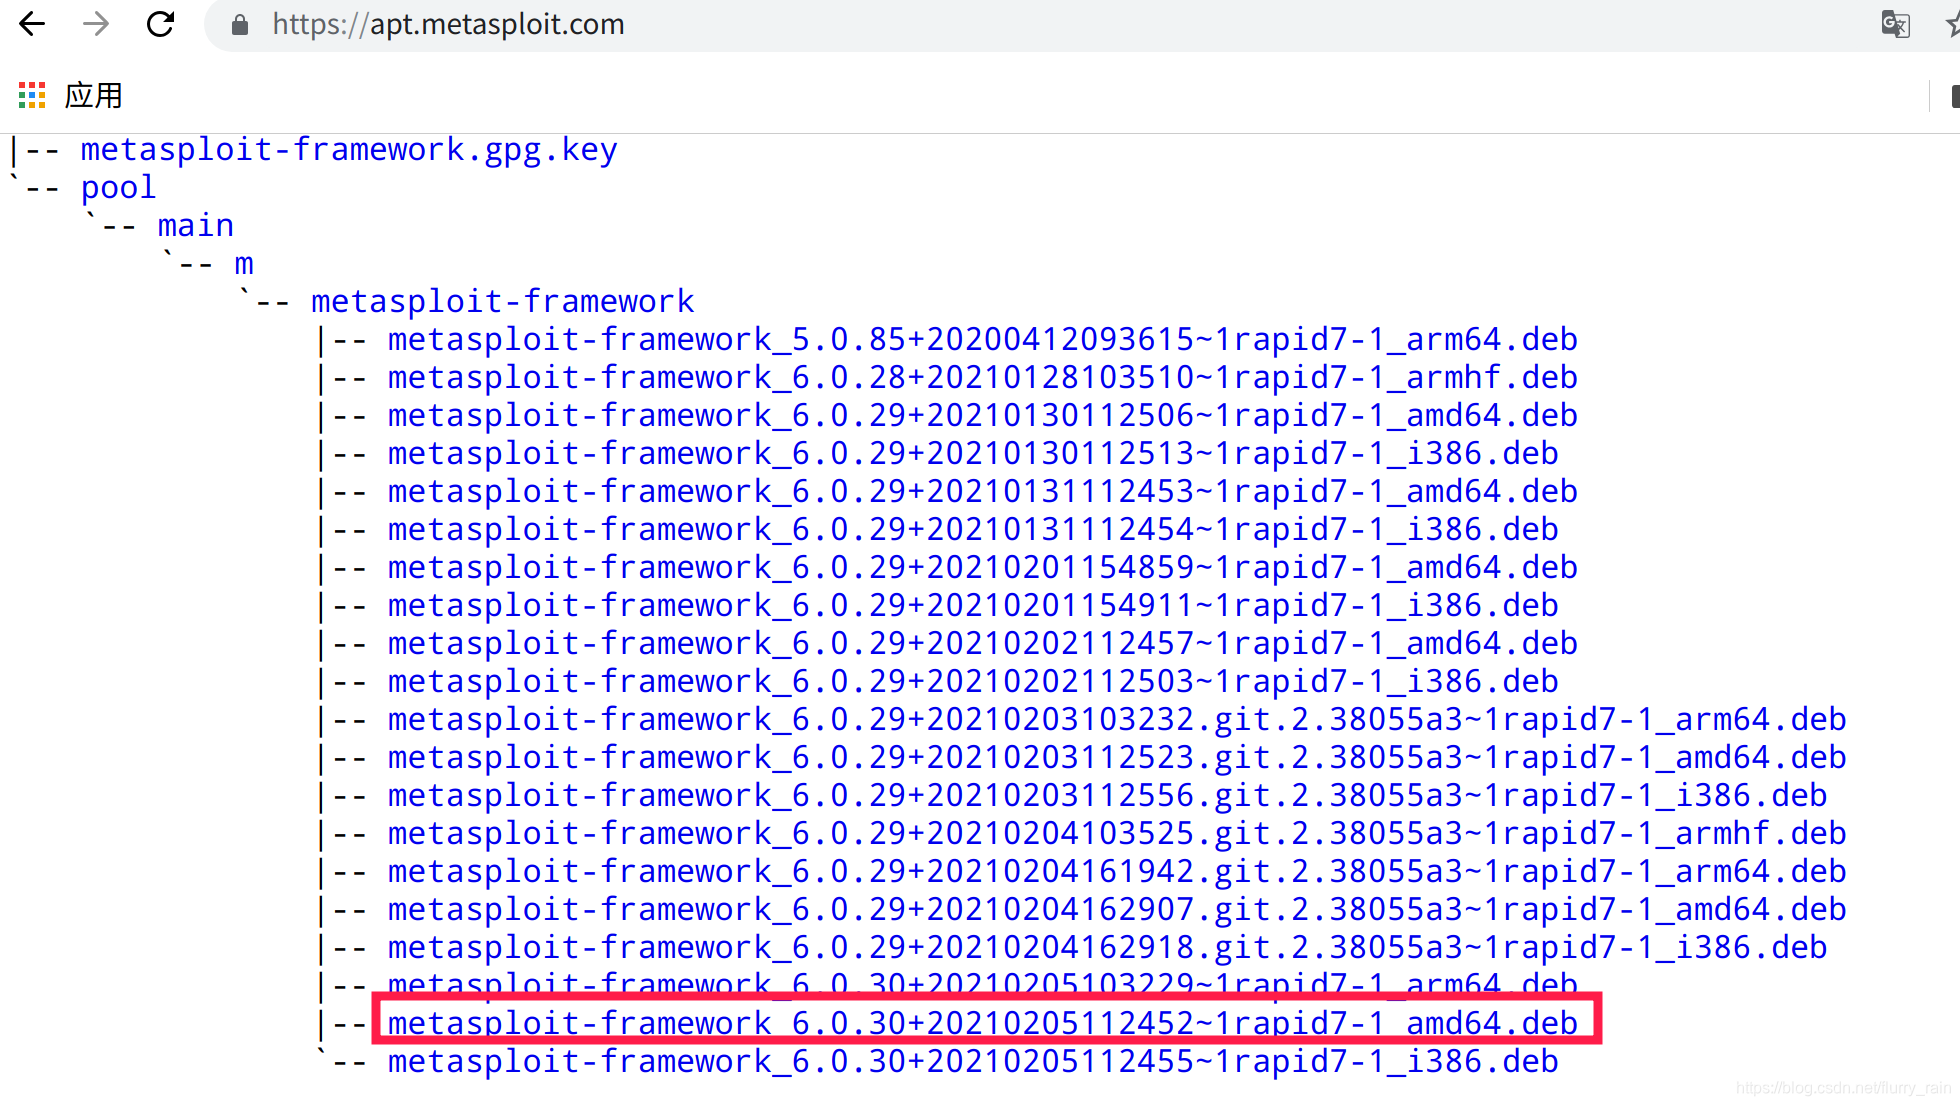Download the 6.0.30 i386 deb package
Screen dimensions: 1960x1106
coord(972,1061)
